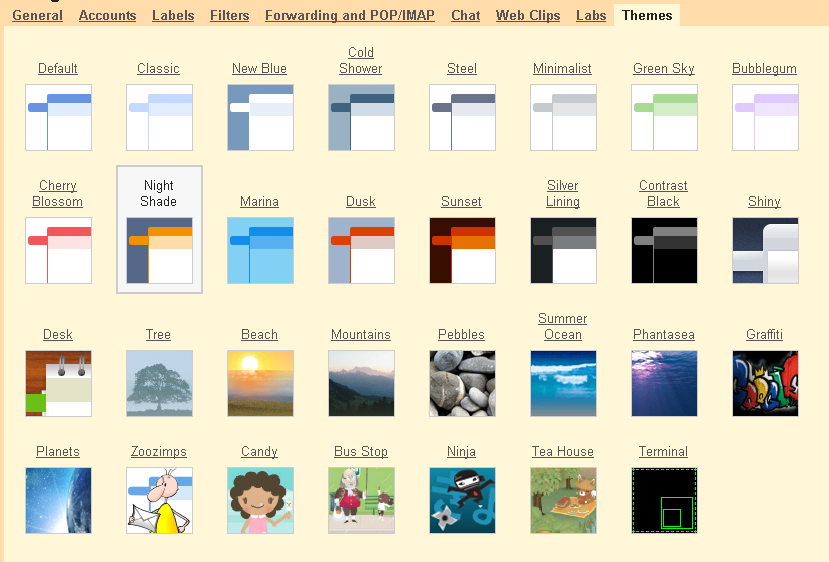Choose the Tree theme image
Image resolution: width=829 pixels, height=562 pixels.
click(x=160, y=383)
